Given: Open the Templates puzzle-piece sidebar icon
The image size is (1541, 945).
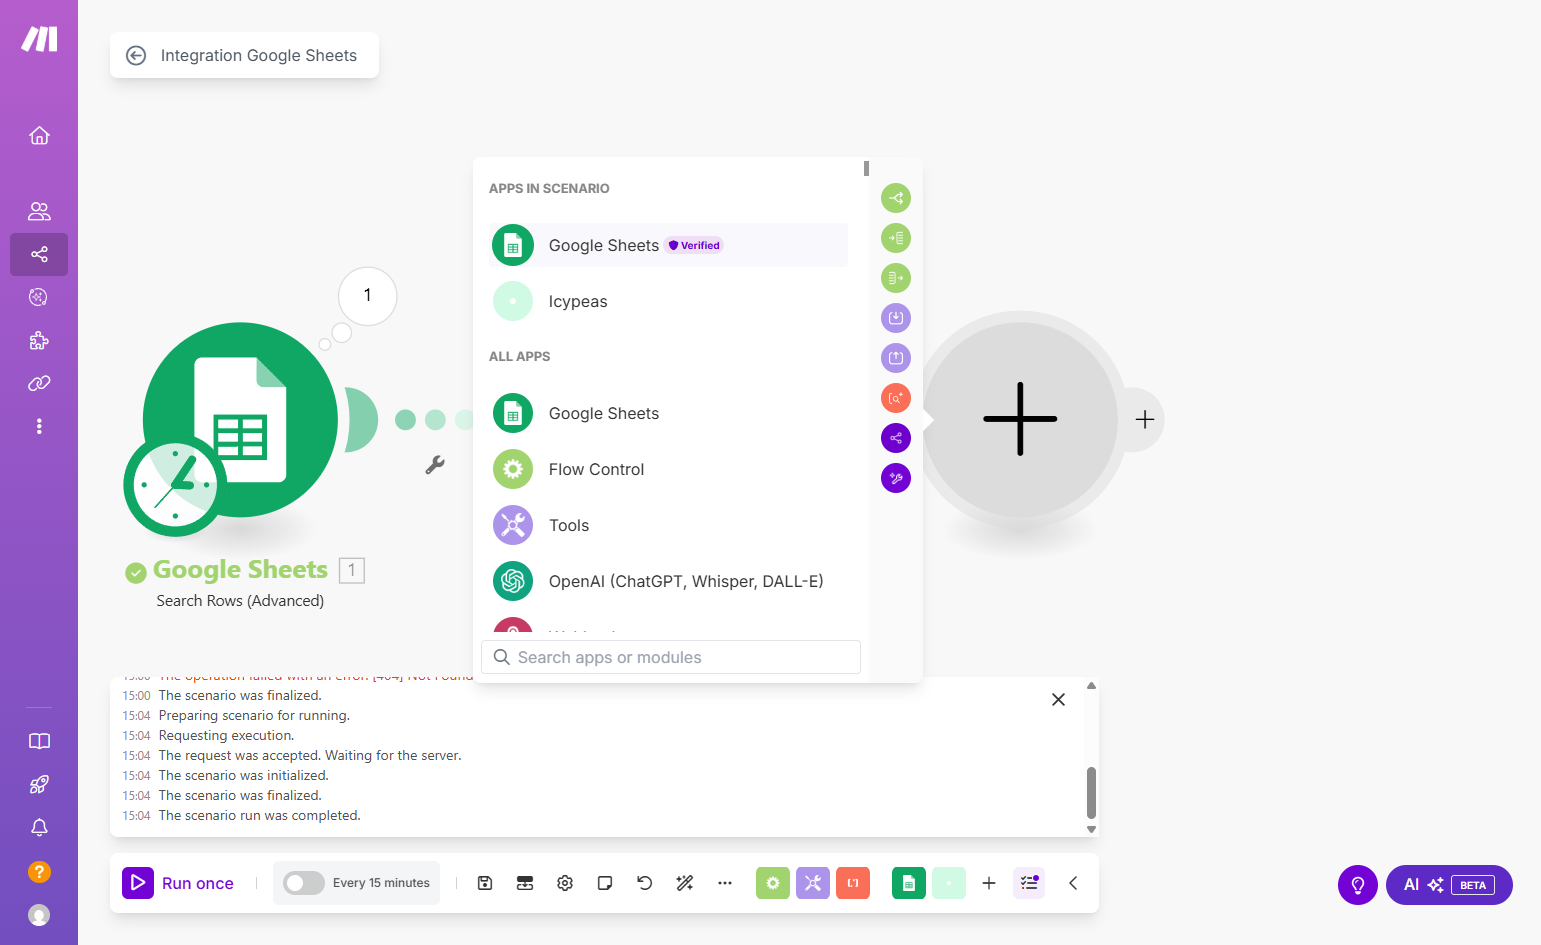Looking at the screenshot, I should click(x=39, y=341).
